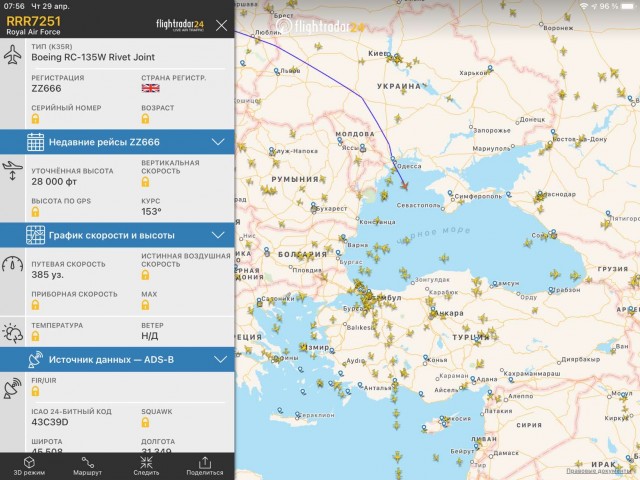Tap the lock under Высота по GPS
The image size is (640, 480).
36,212
